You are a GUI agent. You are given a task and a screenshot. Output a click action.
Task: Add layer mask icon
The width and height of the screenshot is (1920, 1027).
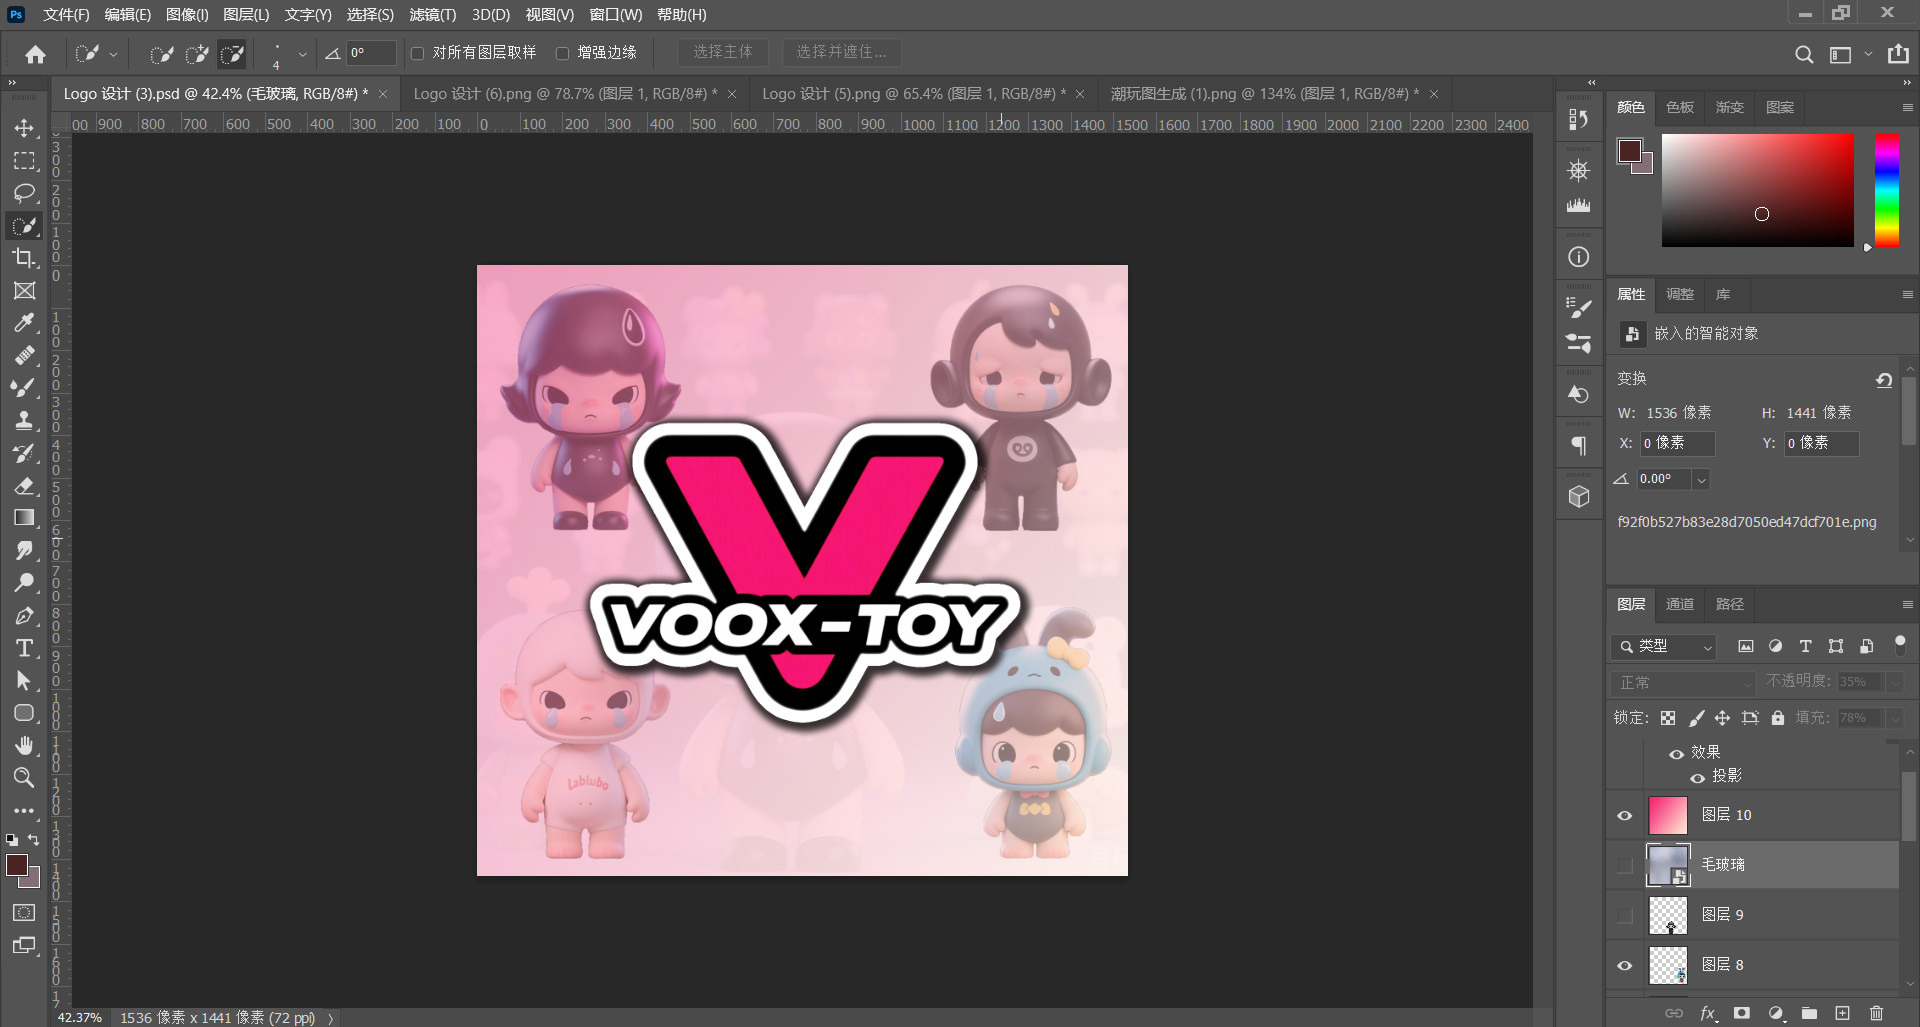click(x=1741, y=1013)
